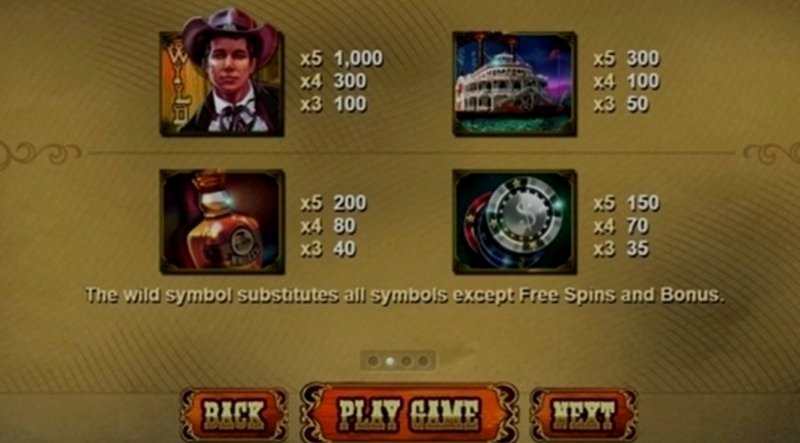Click the BACK button
Image resolution: width=800 pixels, height=443 pixels.
coord(234,414)
